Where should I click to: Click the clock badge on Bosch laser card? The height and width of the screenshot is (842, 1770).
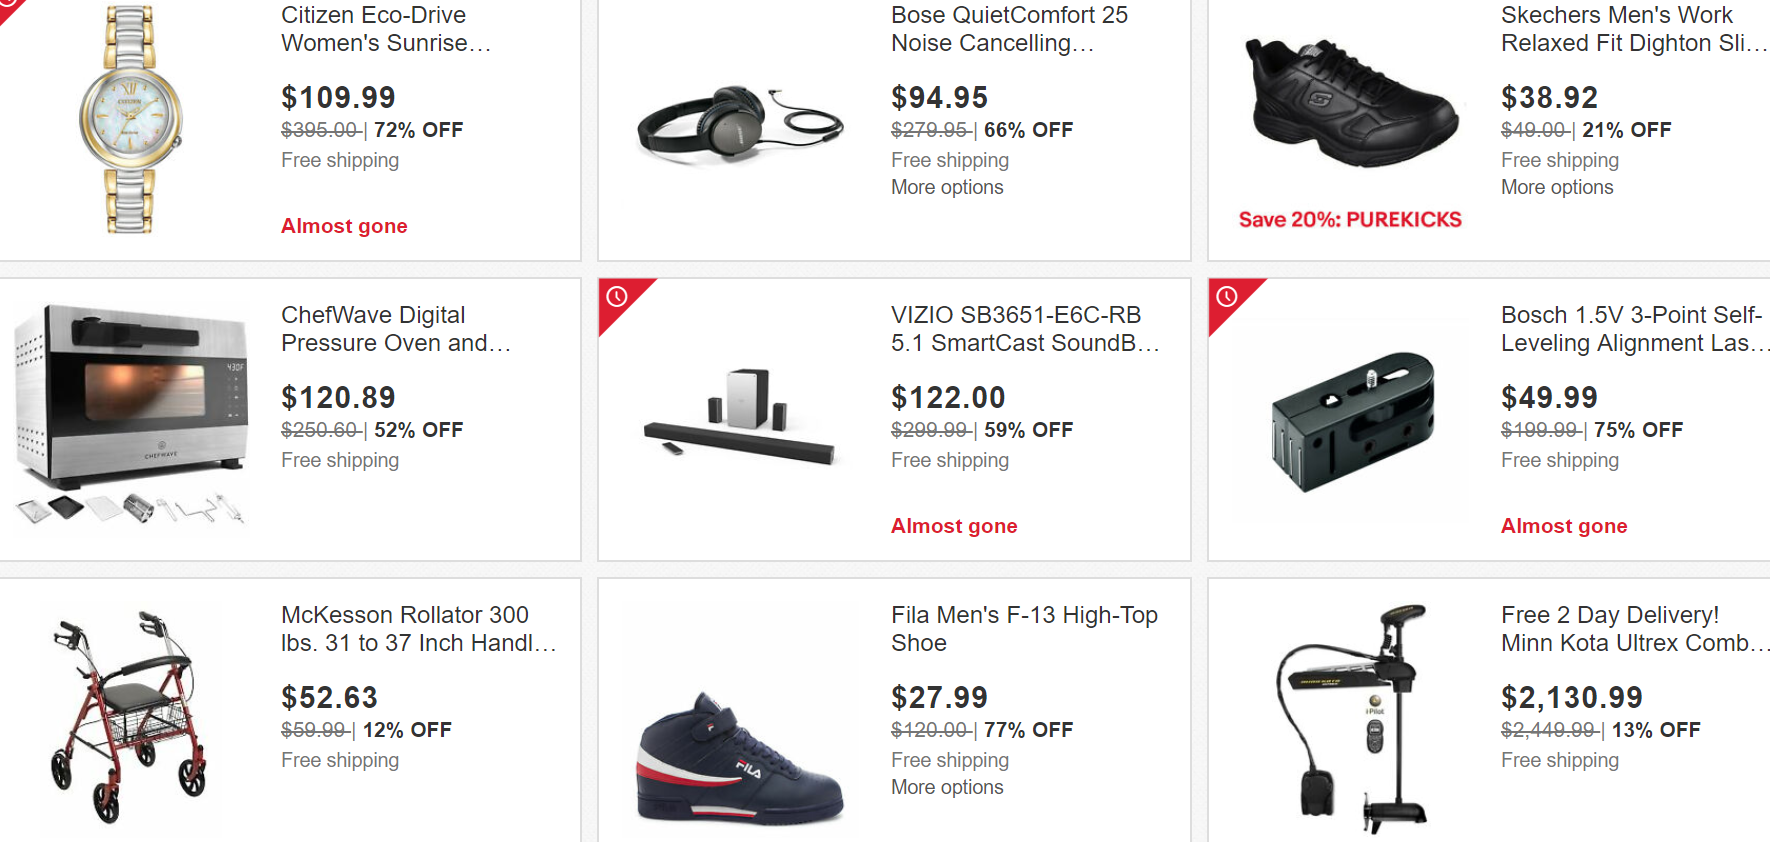coord(1227,297)
